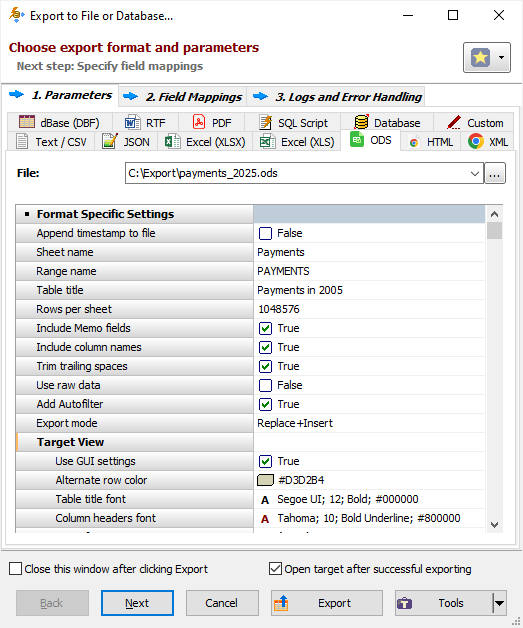Choose the Excel (XLSX) format tab
Image resolution: width=523 pixels, height=628 pixels.
click(205, 142)
